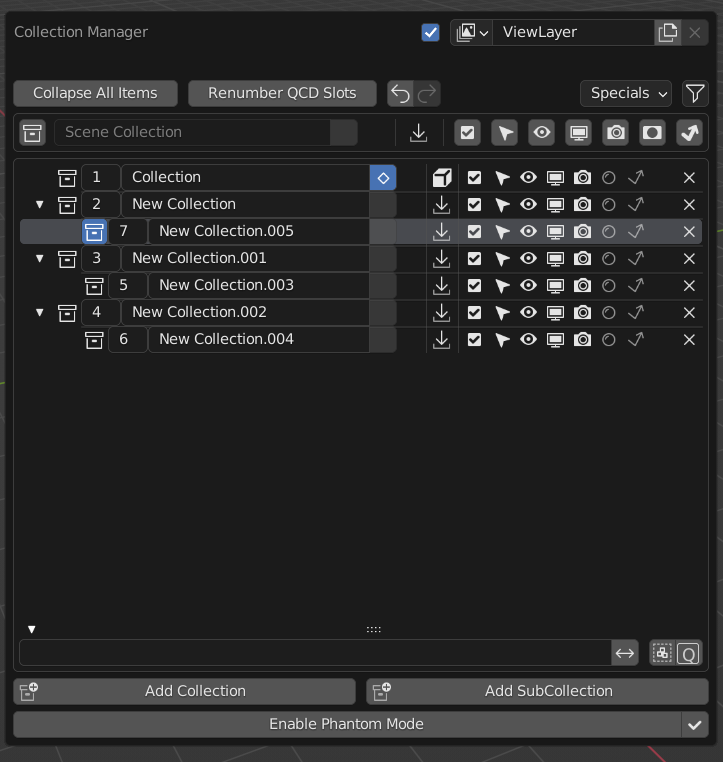Viewport: 723px width, 762px height.
Task: Click the ViewLayer name field
Action: coord(573,33)
